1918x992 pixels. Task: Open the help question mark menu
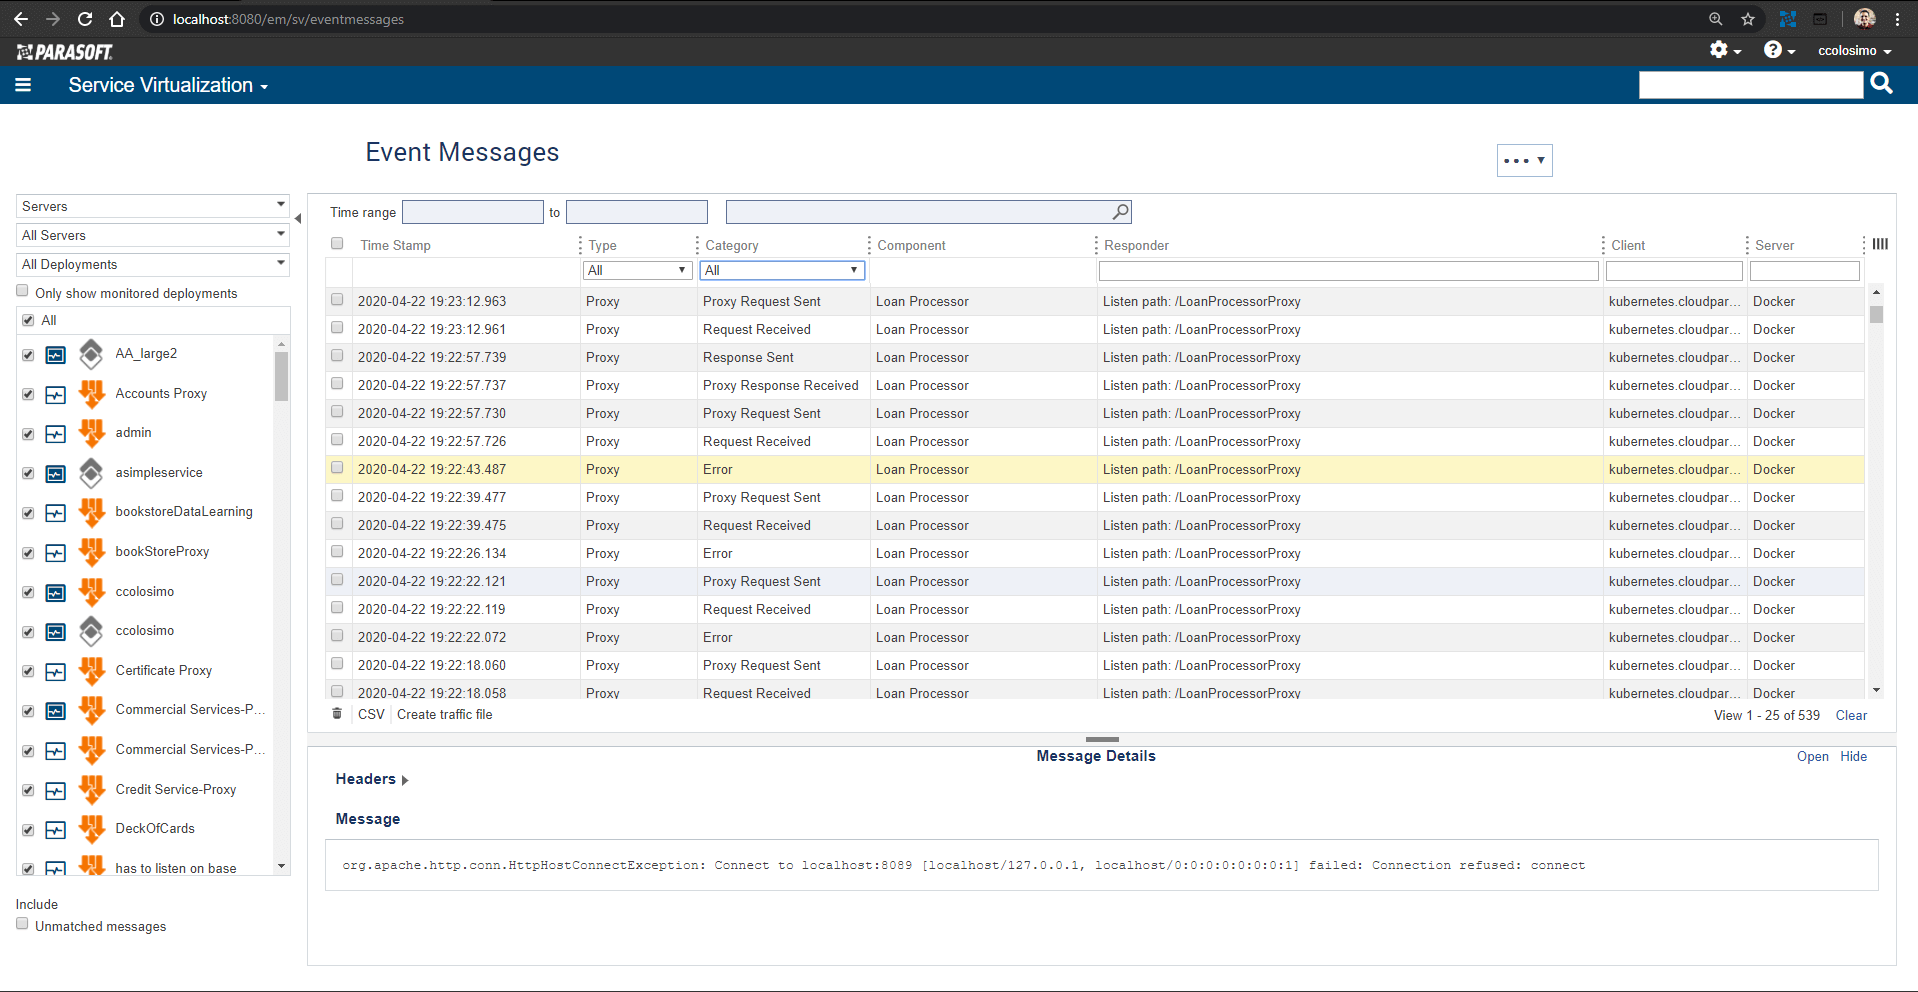pyautogui.click(x=1778, y=50)
